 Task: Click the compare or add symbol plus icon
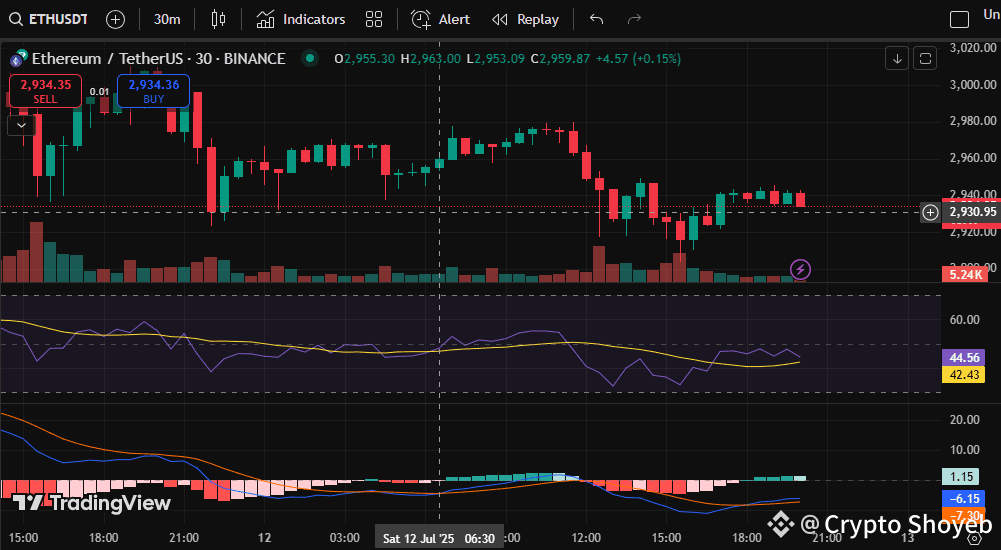coord(116,19)
